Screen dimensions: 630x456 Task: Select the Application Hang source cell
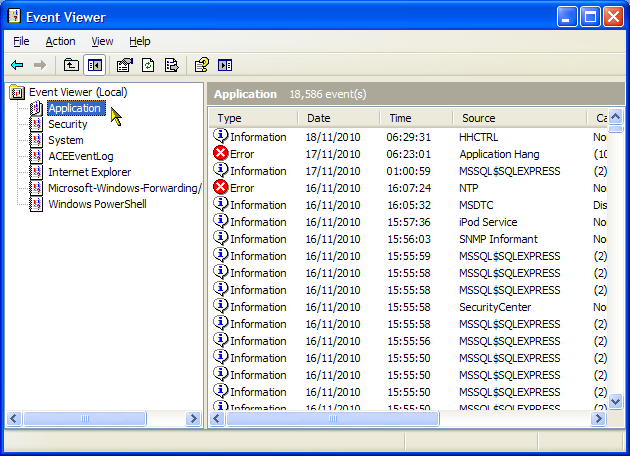point(499,154)
